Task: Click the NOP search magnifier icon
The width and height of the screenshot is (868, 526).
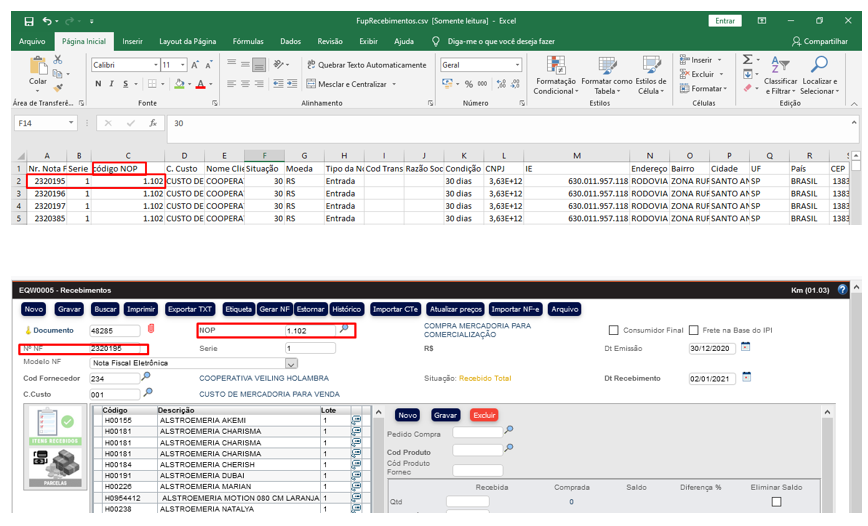Action: coord(343,329)
